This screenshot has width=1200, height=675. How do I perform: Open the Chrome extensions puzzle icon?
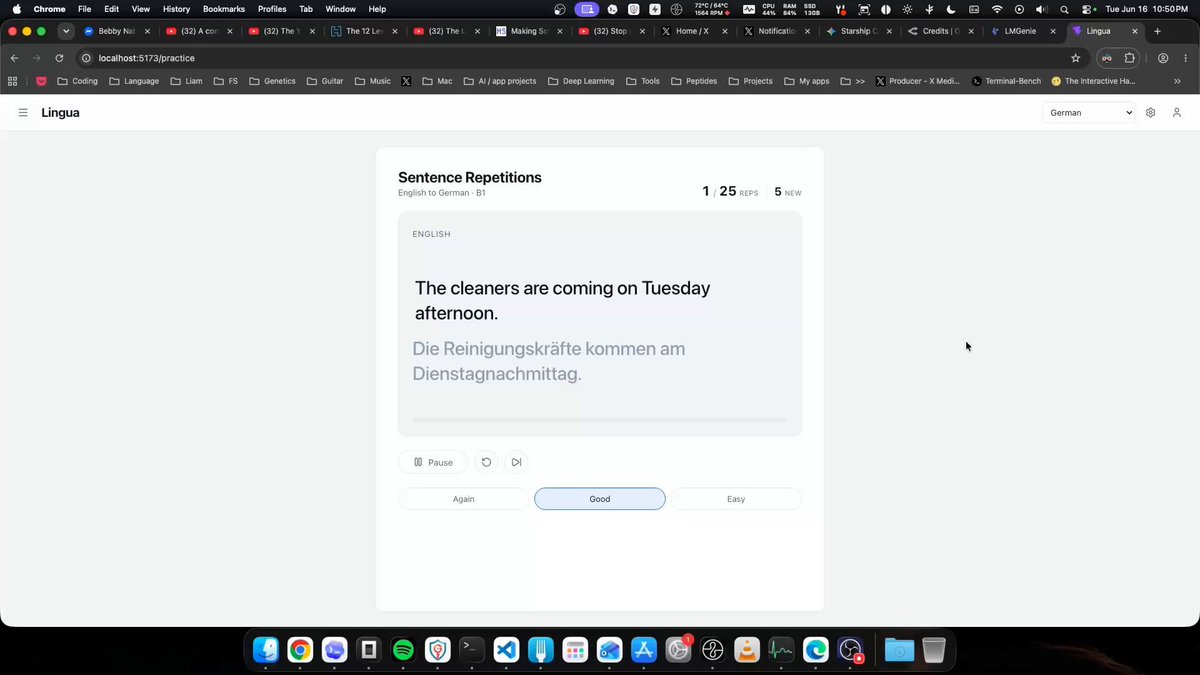1132,58
